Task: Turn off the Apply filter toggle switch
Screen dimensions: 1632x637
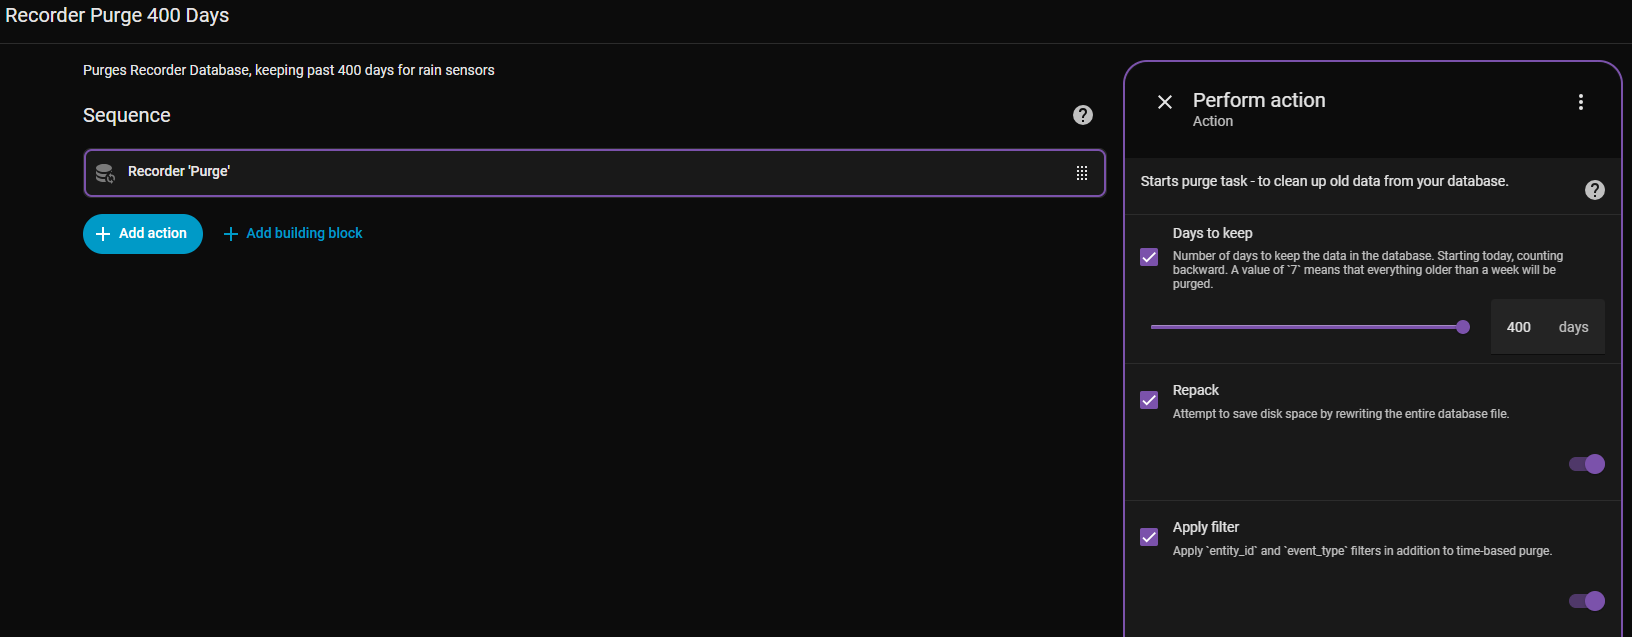Action: 1587,601
